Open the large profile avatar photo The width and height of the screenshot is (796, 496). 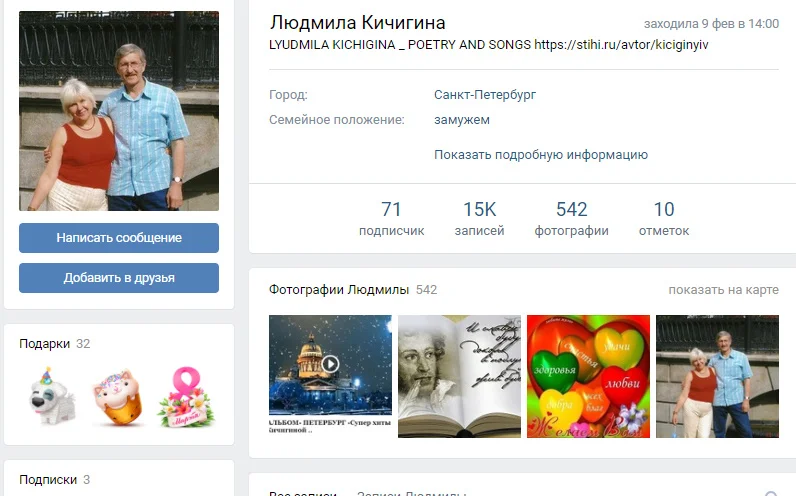click(119, 111)
